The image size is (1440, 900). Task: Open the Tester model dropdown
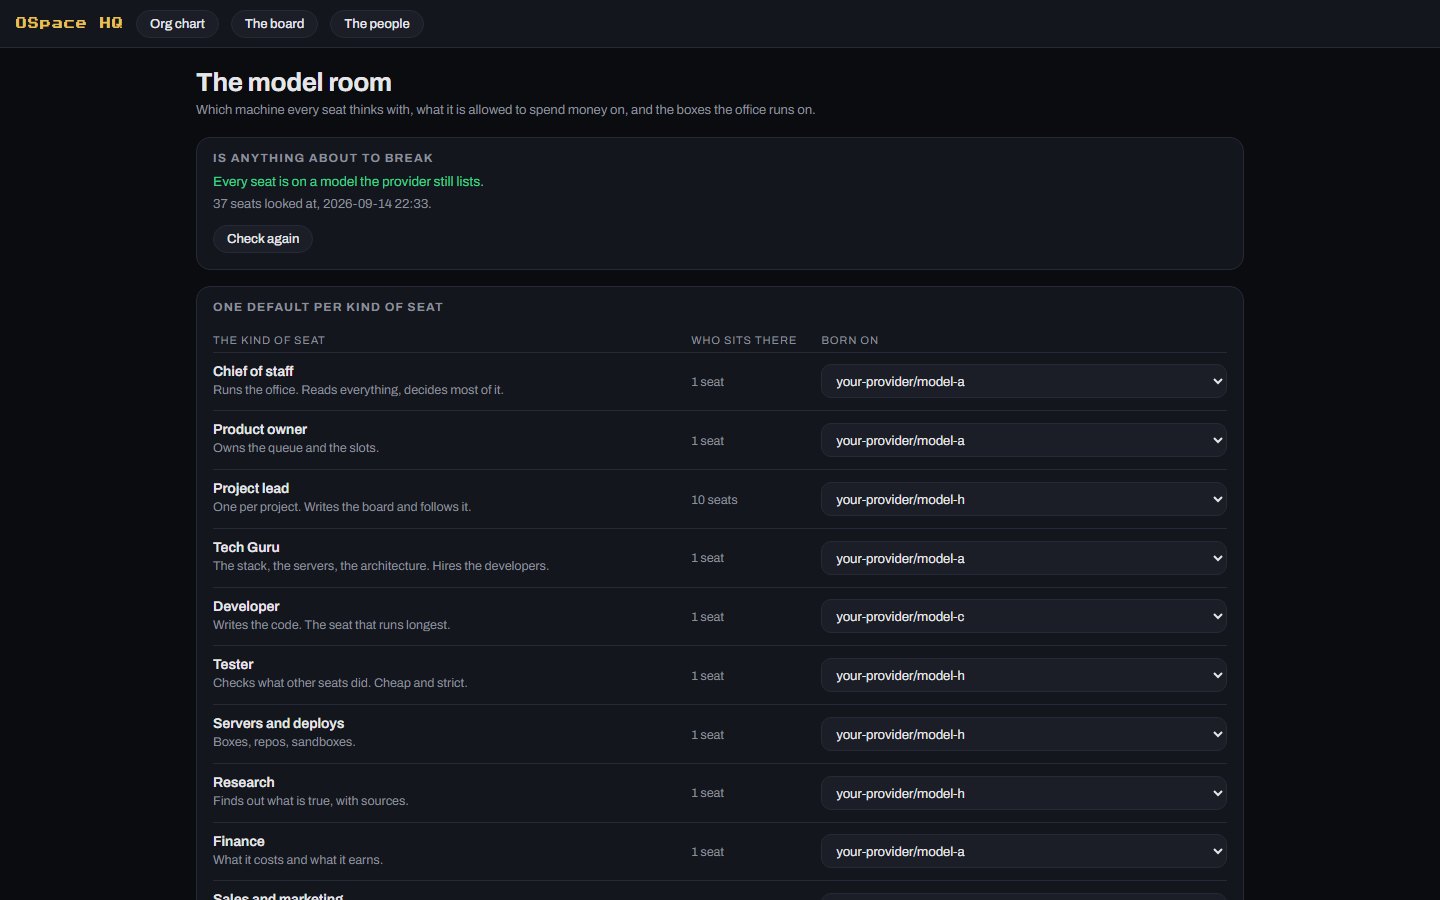coord(1024,676)
